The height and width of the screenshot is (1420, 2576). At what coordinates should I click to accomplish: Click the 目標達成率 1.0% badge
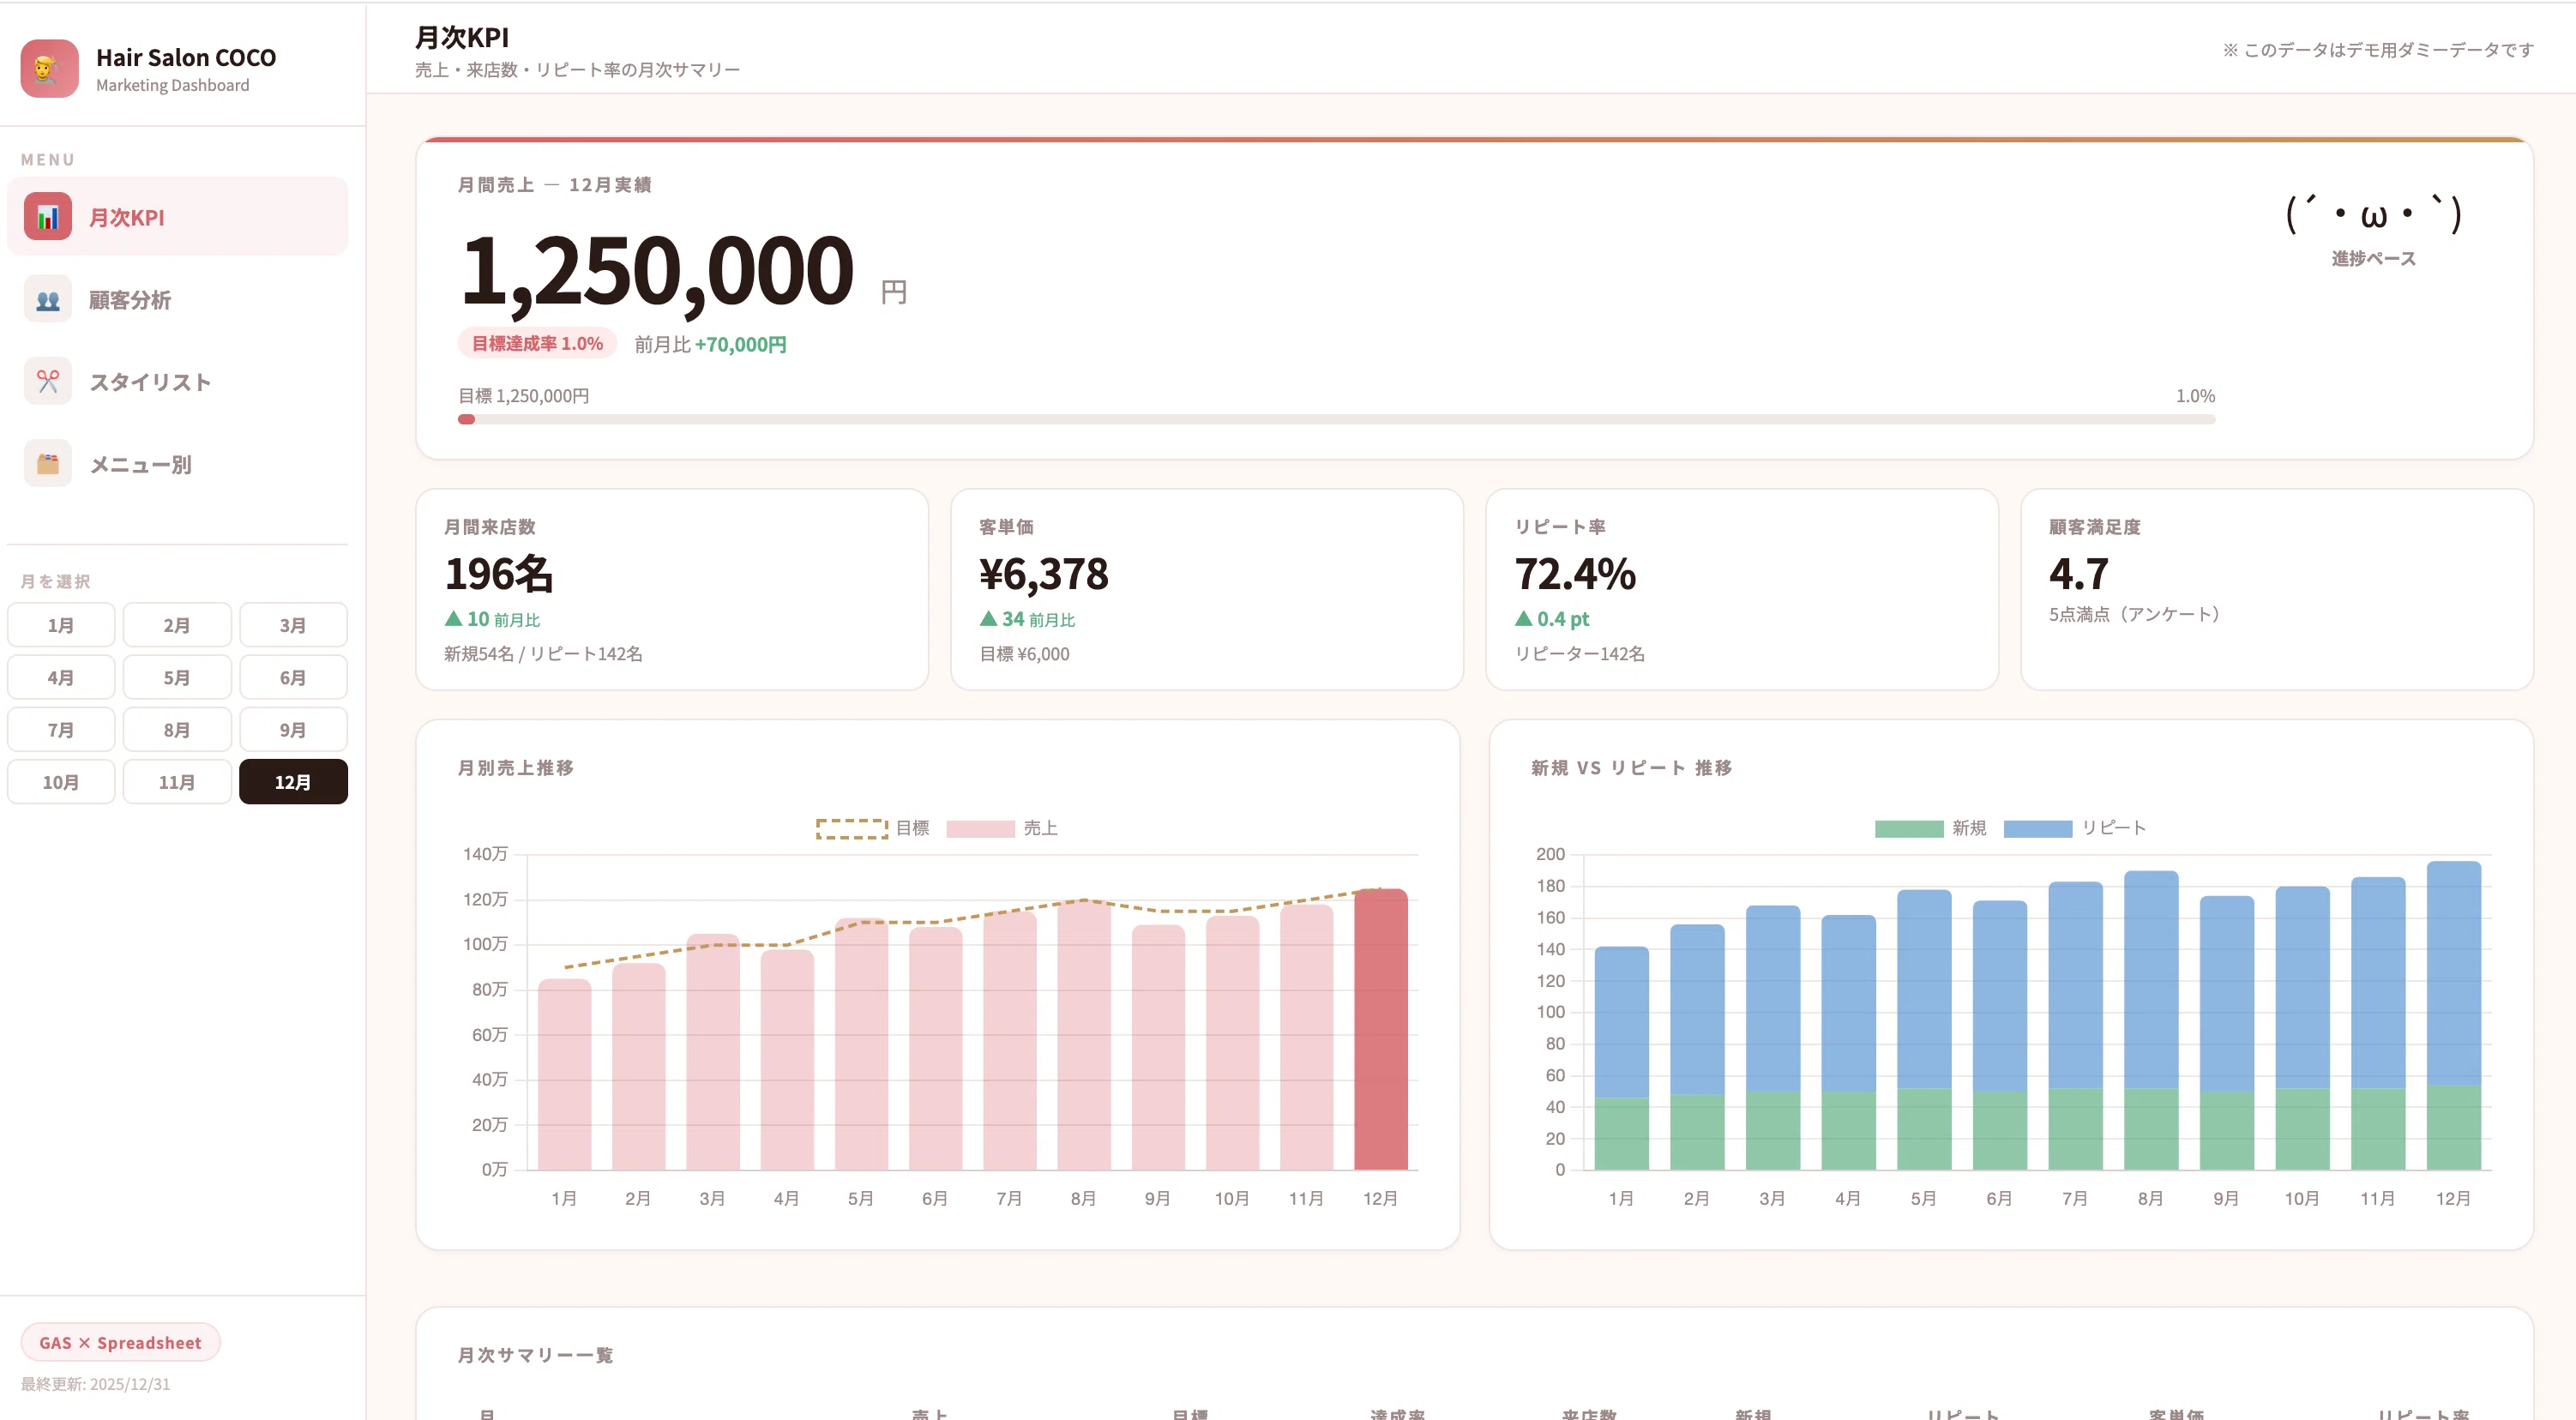(537, 344)
